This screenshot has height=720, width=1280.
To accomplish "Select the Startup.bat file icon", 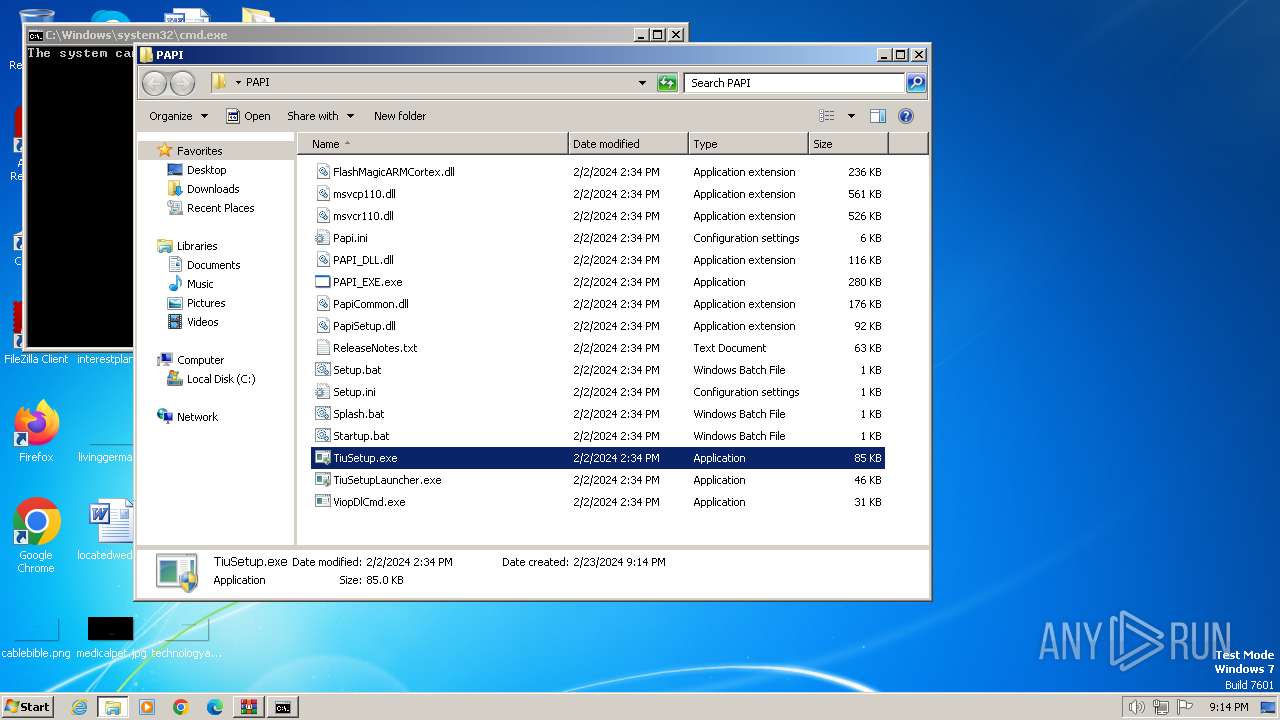I will [x=323, y=436].
